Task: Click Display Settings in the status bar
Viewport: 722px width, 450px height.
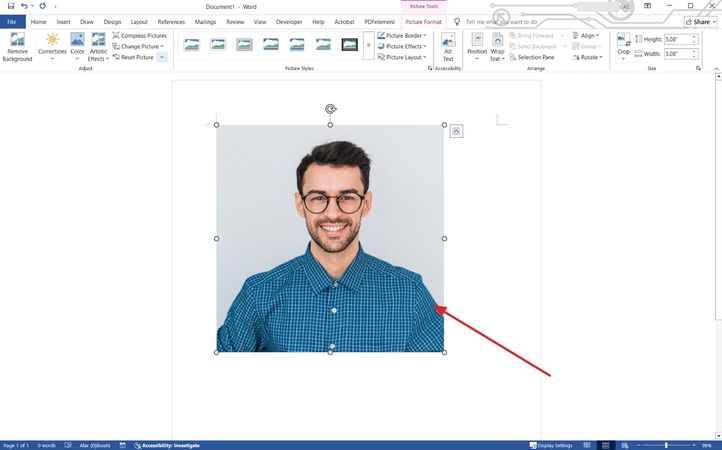Action: tap(551, 445)
